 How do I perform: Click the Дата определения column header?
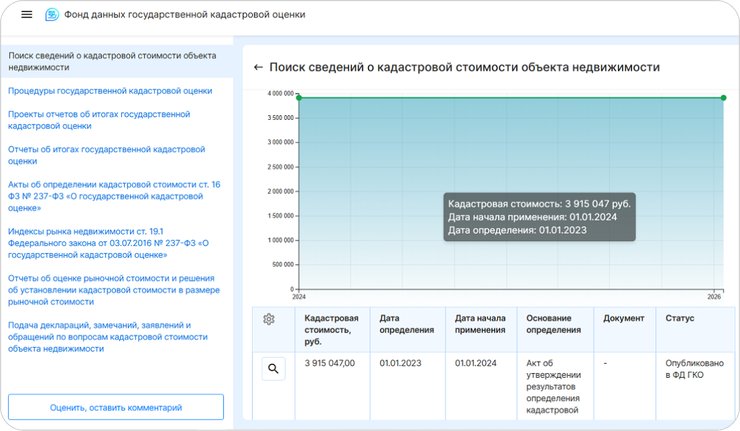pos(406,324)
